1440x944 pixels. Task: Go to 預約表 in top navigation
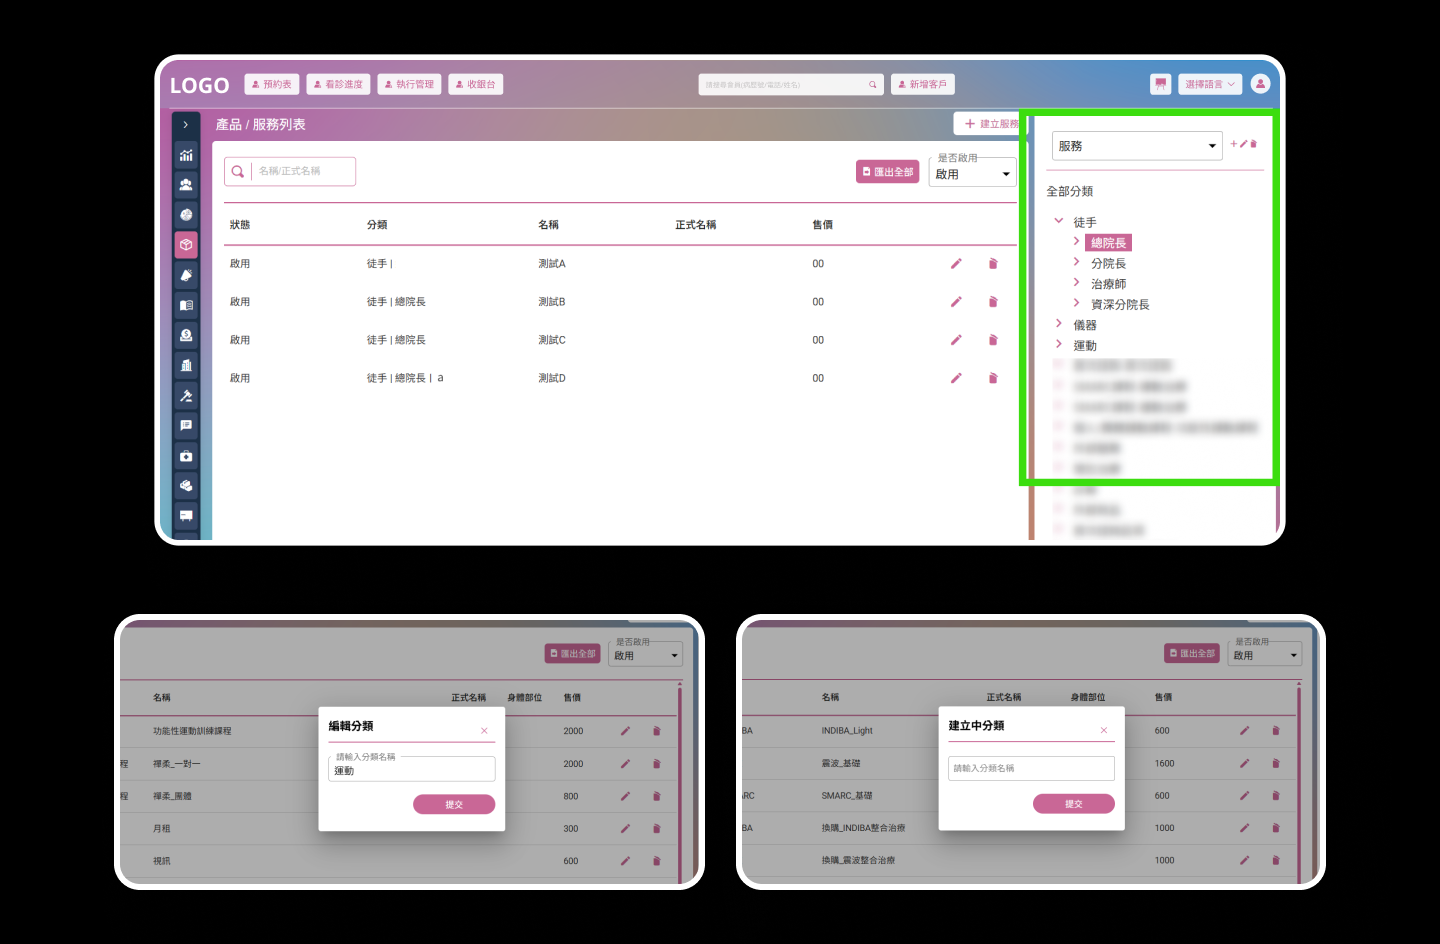click(272, 84)
